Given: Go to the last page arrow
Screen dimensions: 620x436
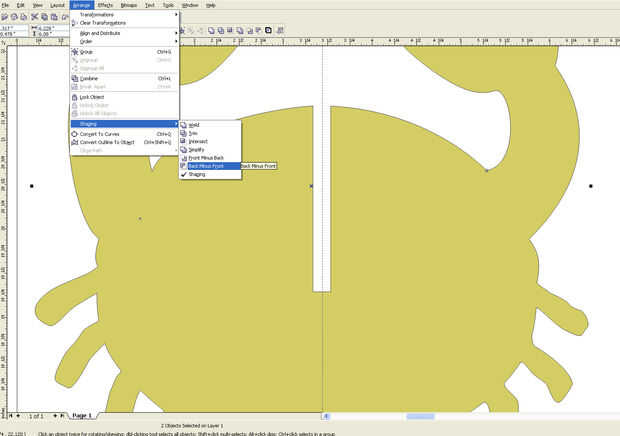Looking at the screenshot, I should (x=62, y=416).
